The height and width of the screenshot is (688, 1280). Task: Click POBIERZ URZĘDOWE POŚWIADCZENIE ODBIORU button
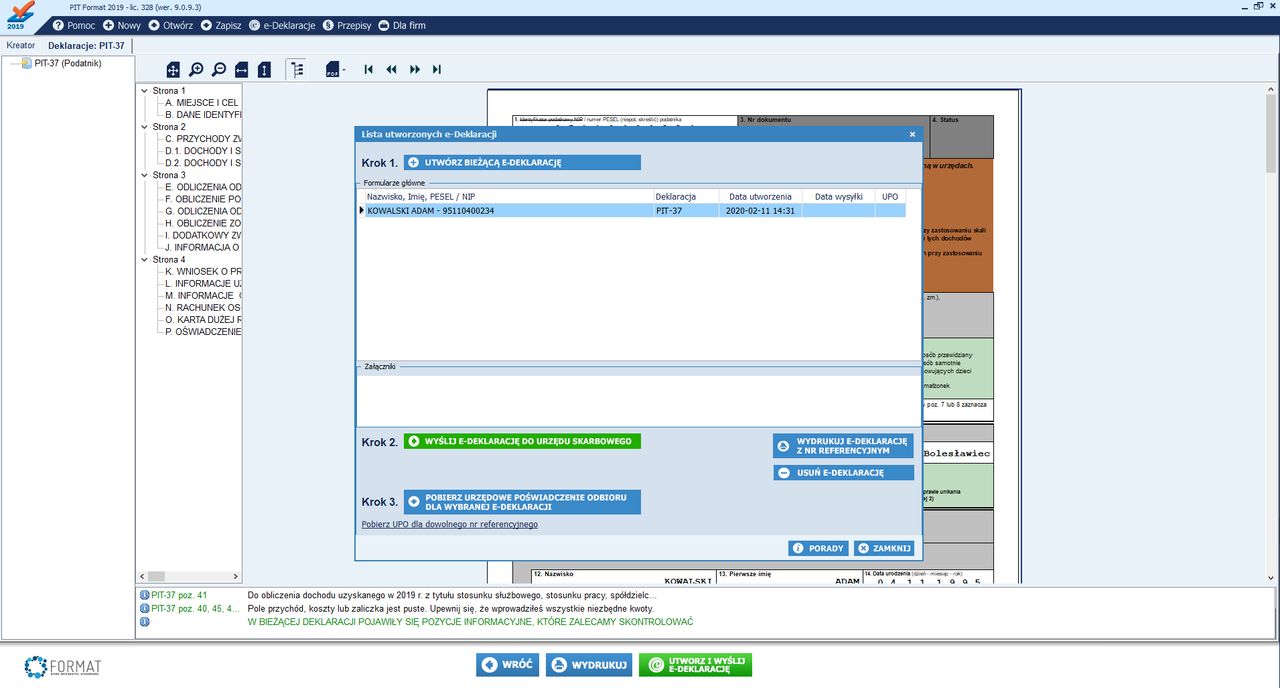(522, 502)
